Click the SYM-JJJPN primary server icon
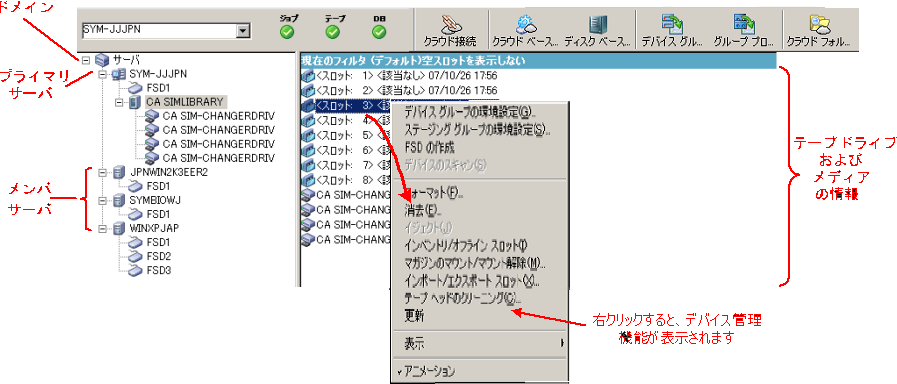 pos(119,74)
